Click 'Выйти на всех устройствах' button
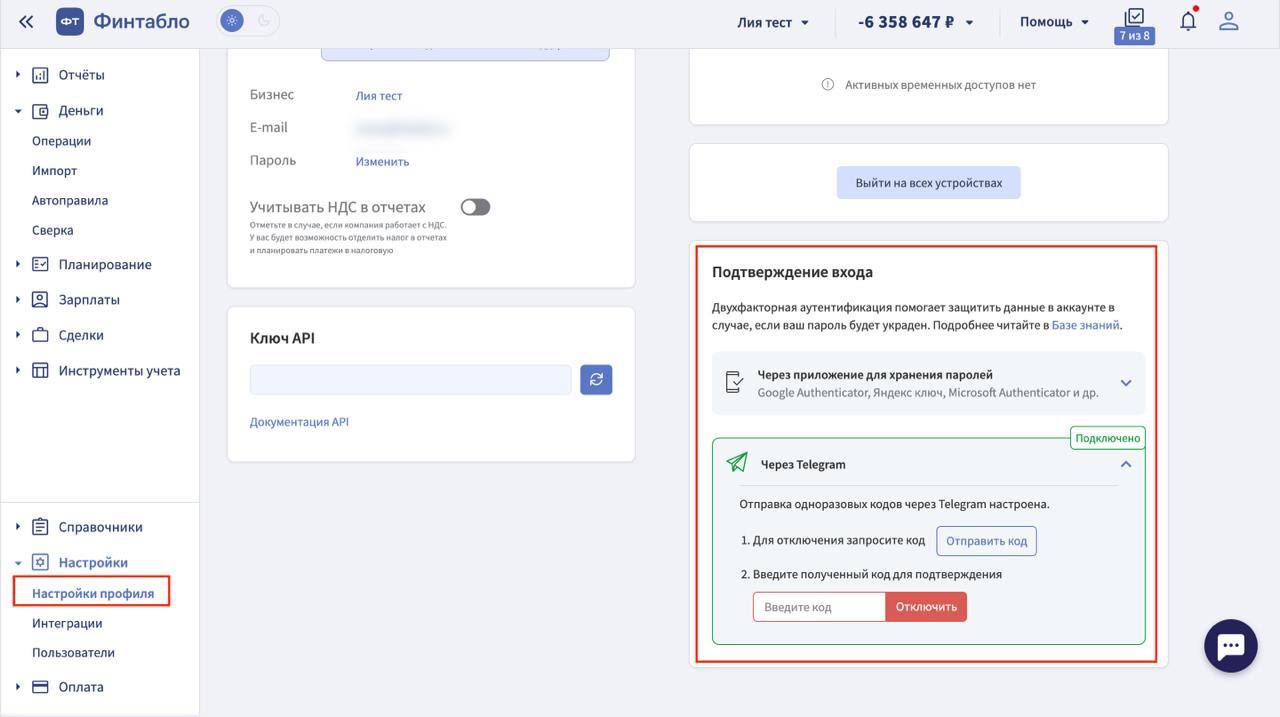The width and height of the screenshot is (1280, 717). point(928,183)
